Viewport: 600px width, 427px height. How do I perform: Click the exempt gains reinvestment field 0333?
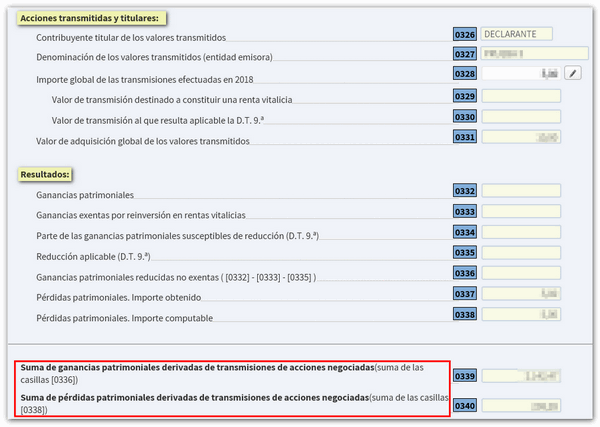click(x=520, y=212)
